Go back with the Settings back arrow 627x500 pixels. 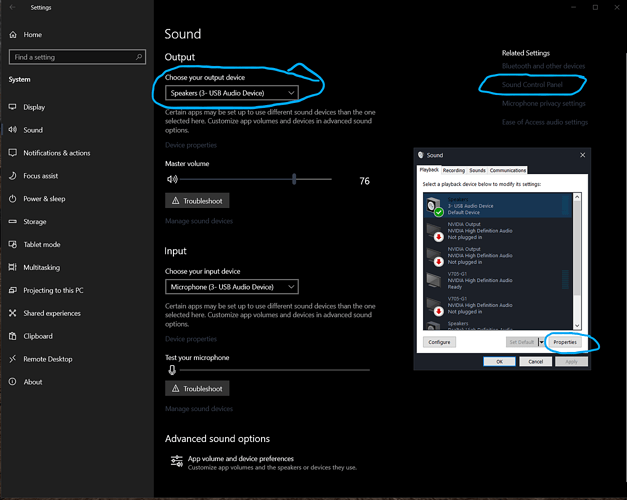[x=12, y=7]
